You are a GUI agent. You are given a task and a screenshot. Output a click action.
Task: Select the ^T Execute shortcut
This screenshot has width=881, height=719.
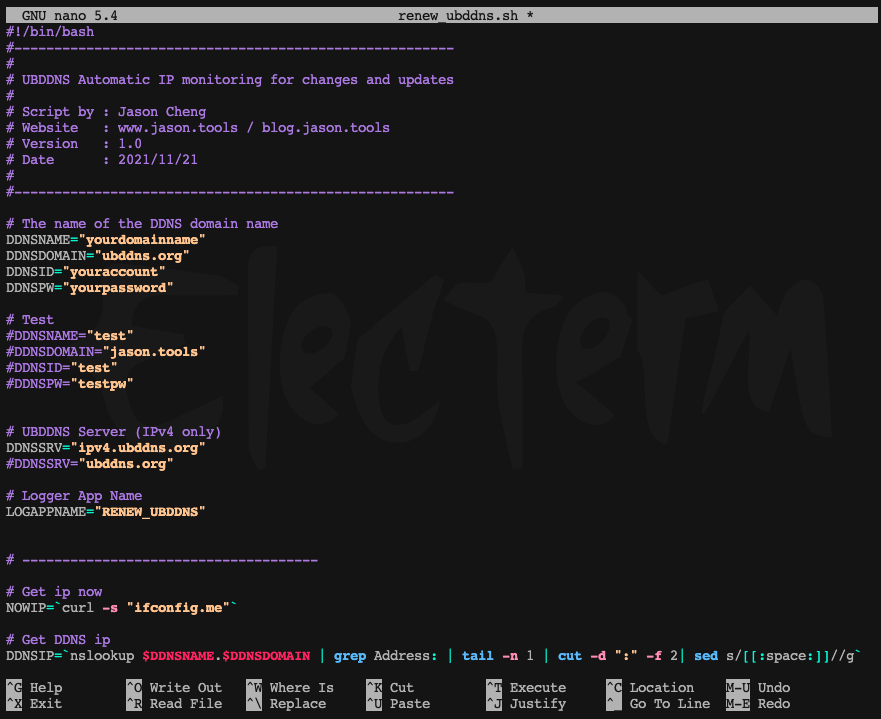(526, 688)
